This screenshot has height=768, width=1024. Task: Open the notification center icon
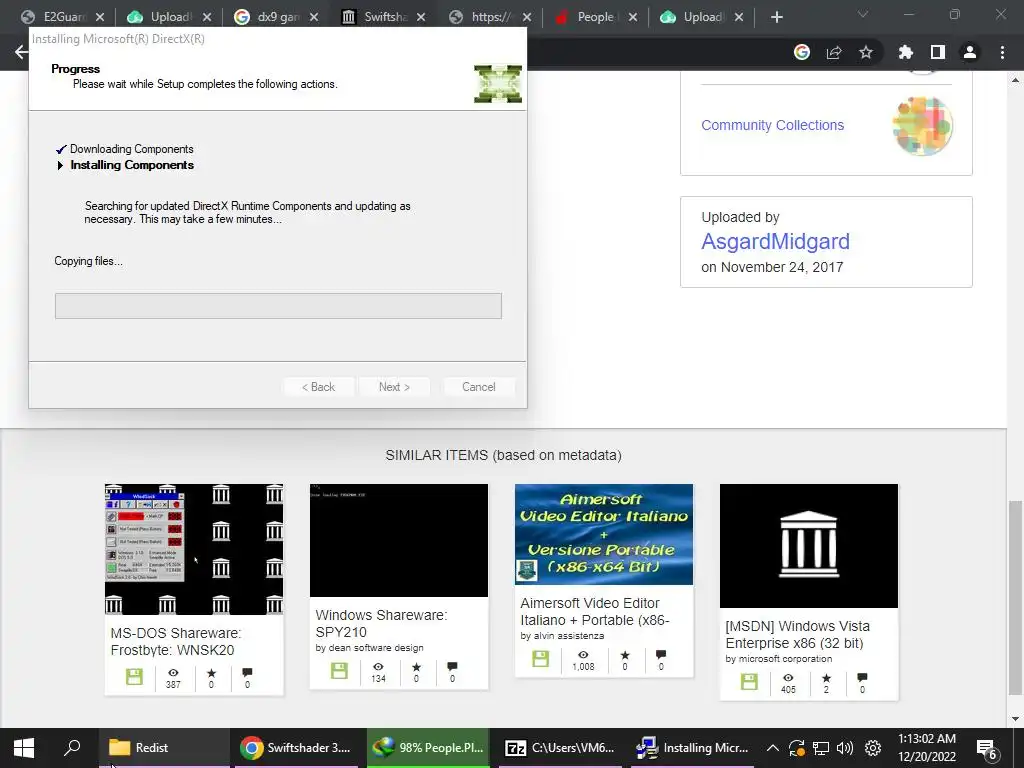pos(987,748)
